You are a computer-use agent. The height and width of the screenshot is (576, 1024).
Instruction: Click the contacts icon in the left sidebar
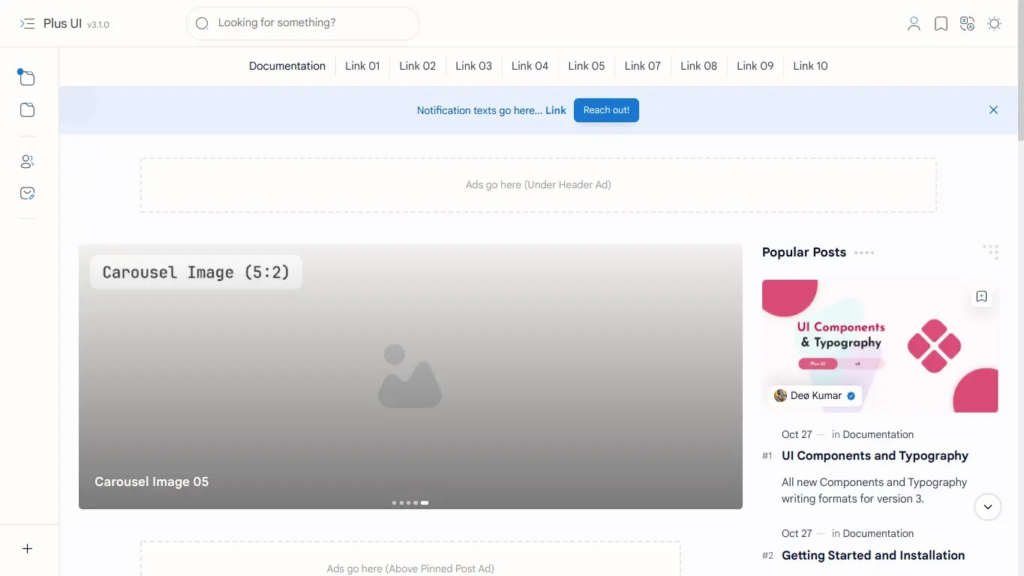point(26,161)
